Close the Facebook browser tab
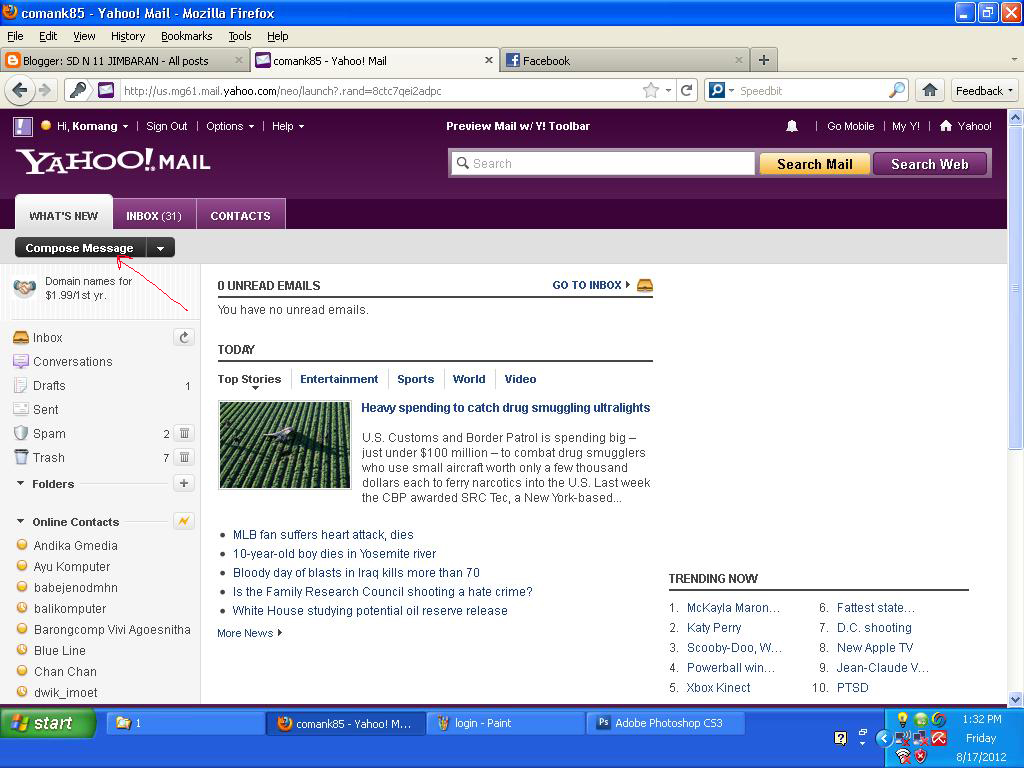 tap(739, 60)
